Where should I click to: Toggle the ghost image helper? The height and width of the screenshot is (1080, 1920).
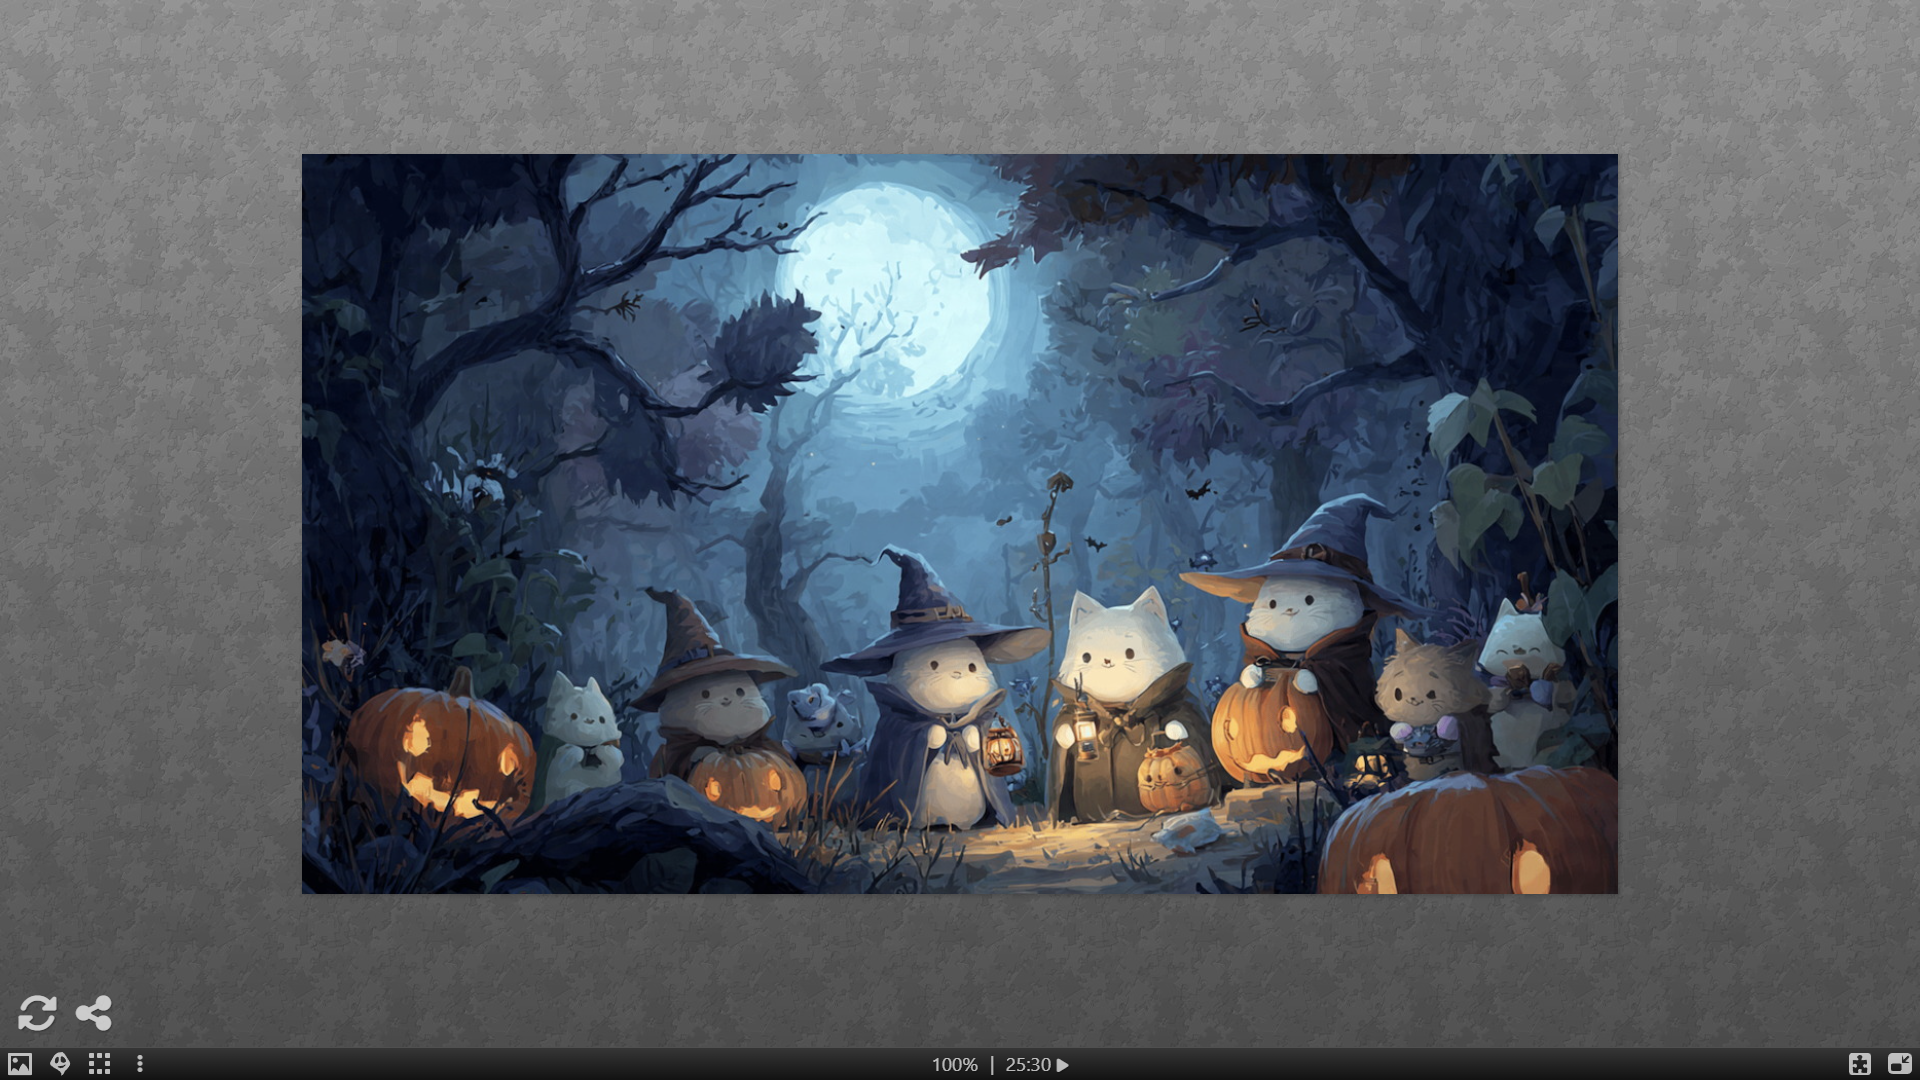coord(60,1064)
